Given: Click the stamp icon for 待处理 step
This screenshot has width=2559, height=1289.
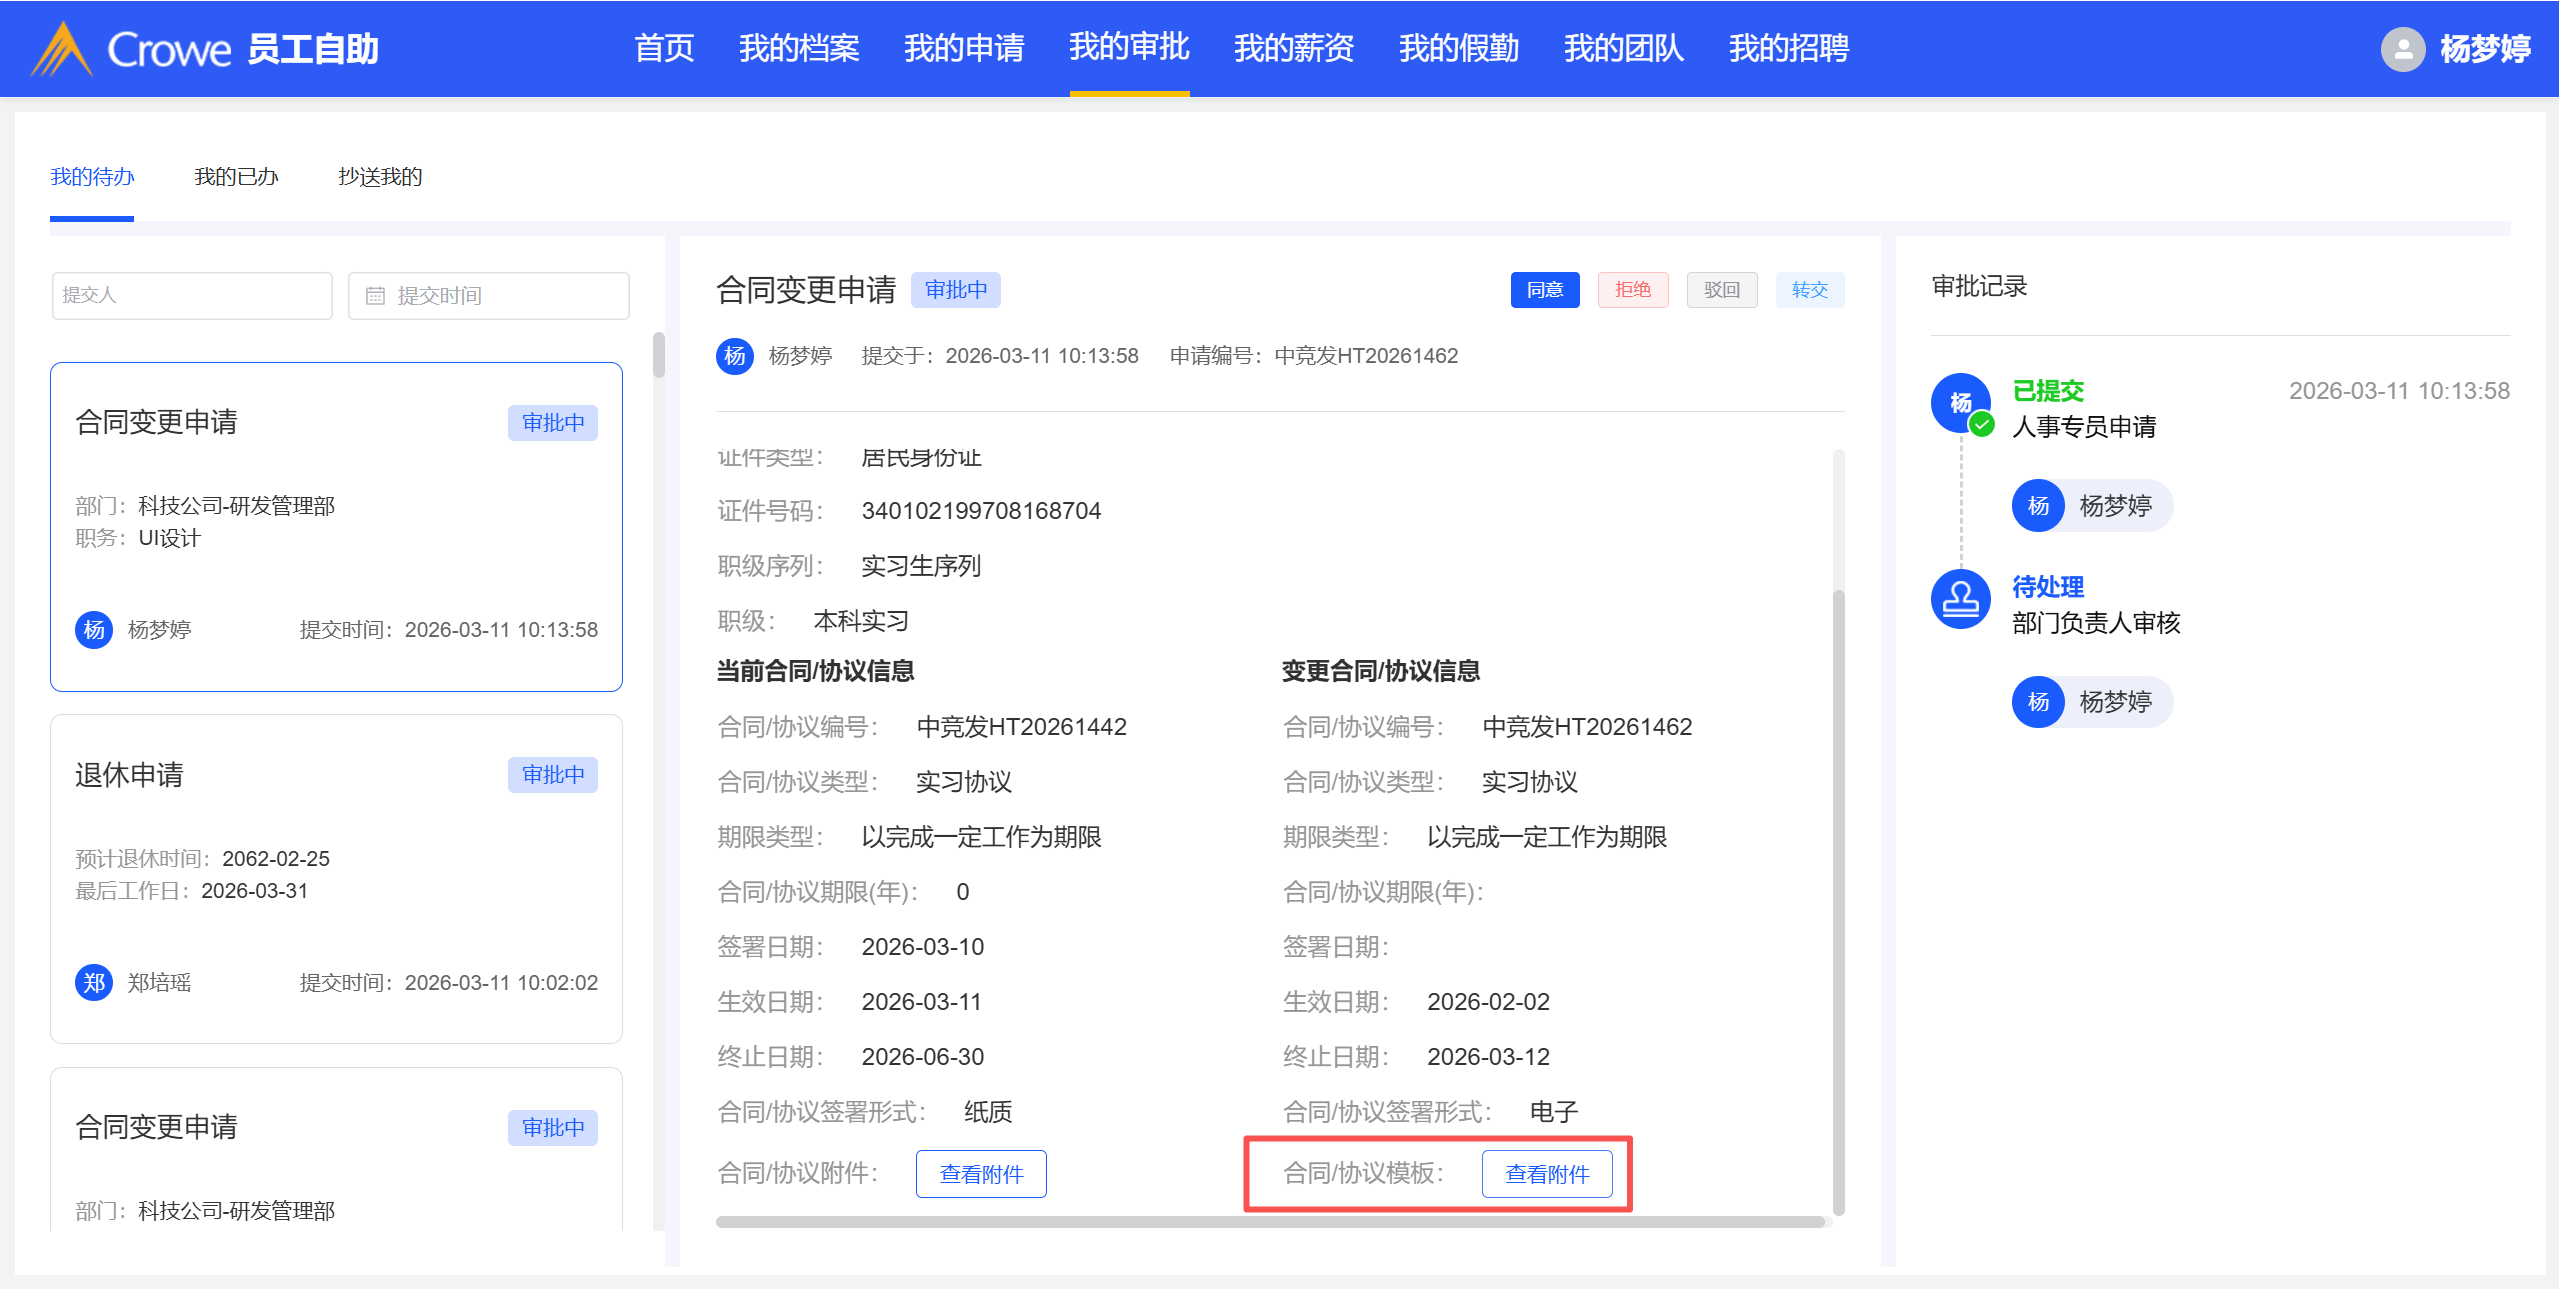Looking at the screenshot, I should click(1960, 599).
